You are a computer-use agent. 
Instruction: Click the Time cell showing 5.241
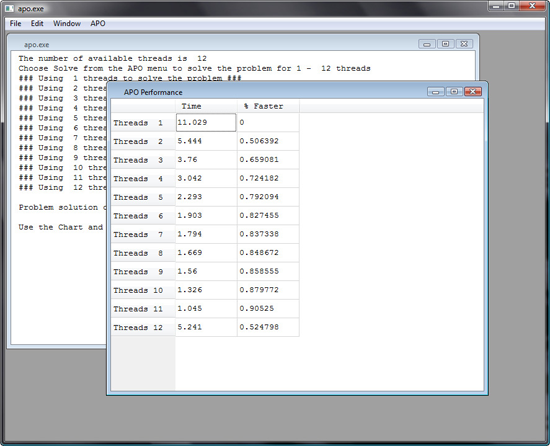click(206, 327)
